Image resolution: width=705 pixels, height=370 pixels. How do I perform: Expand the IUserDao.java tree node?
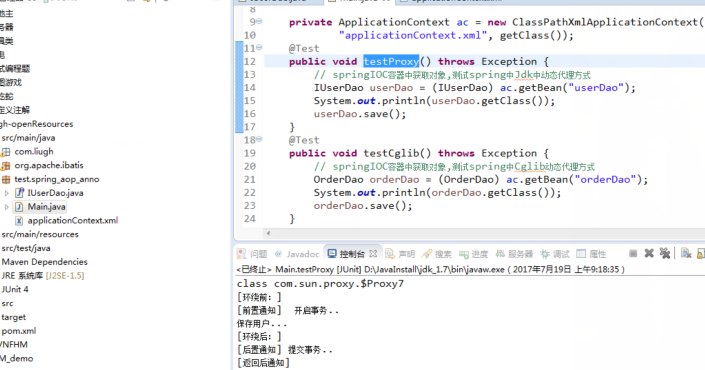[x=7, y=193]
